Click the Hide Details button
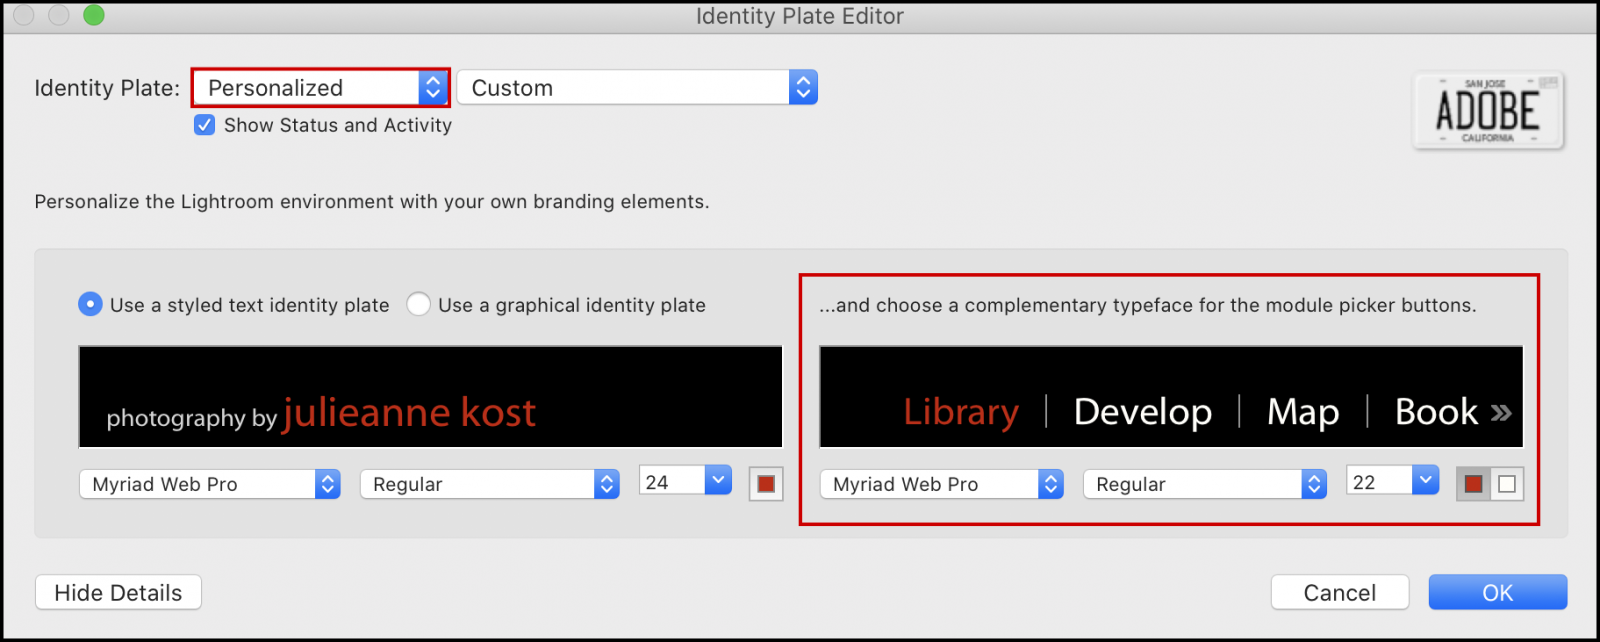This screenshot has width=1600, height=642. (118, 592)
